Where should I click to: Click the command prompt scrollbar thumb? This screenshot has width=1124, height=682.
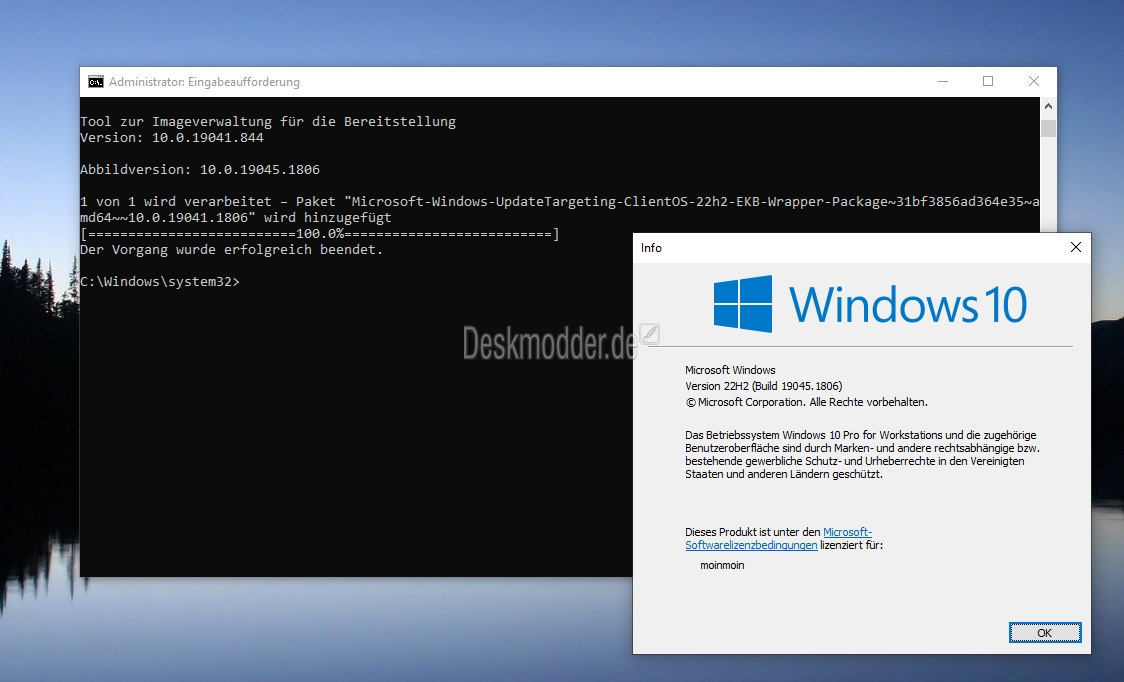point(1048,128)
